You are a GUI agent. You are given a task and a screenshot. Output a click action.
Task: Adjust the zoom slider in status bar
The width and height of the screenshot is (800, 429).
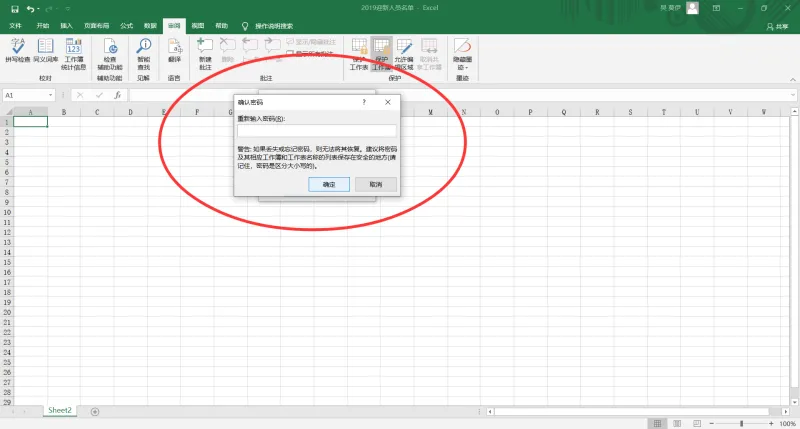(x=741, y=423)
